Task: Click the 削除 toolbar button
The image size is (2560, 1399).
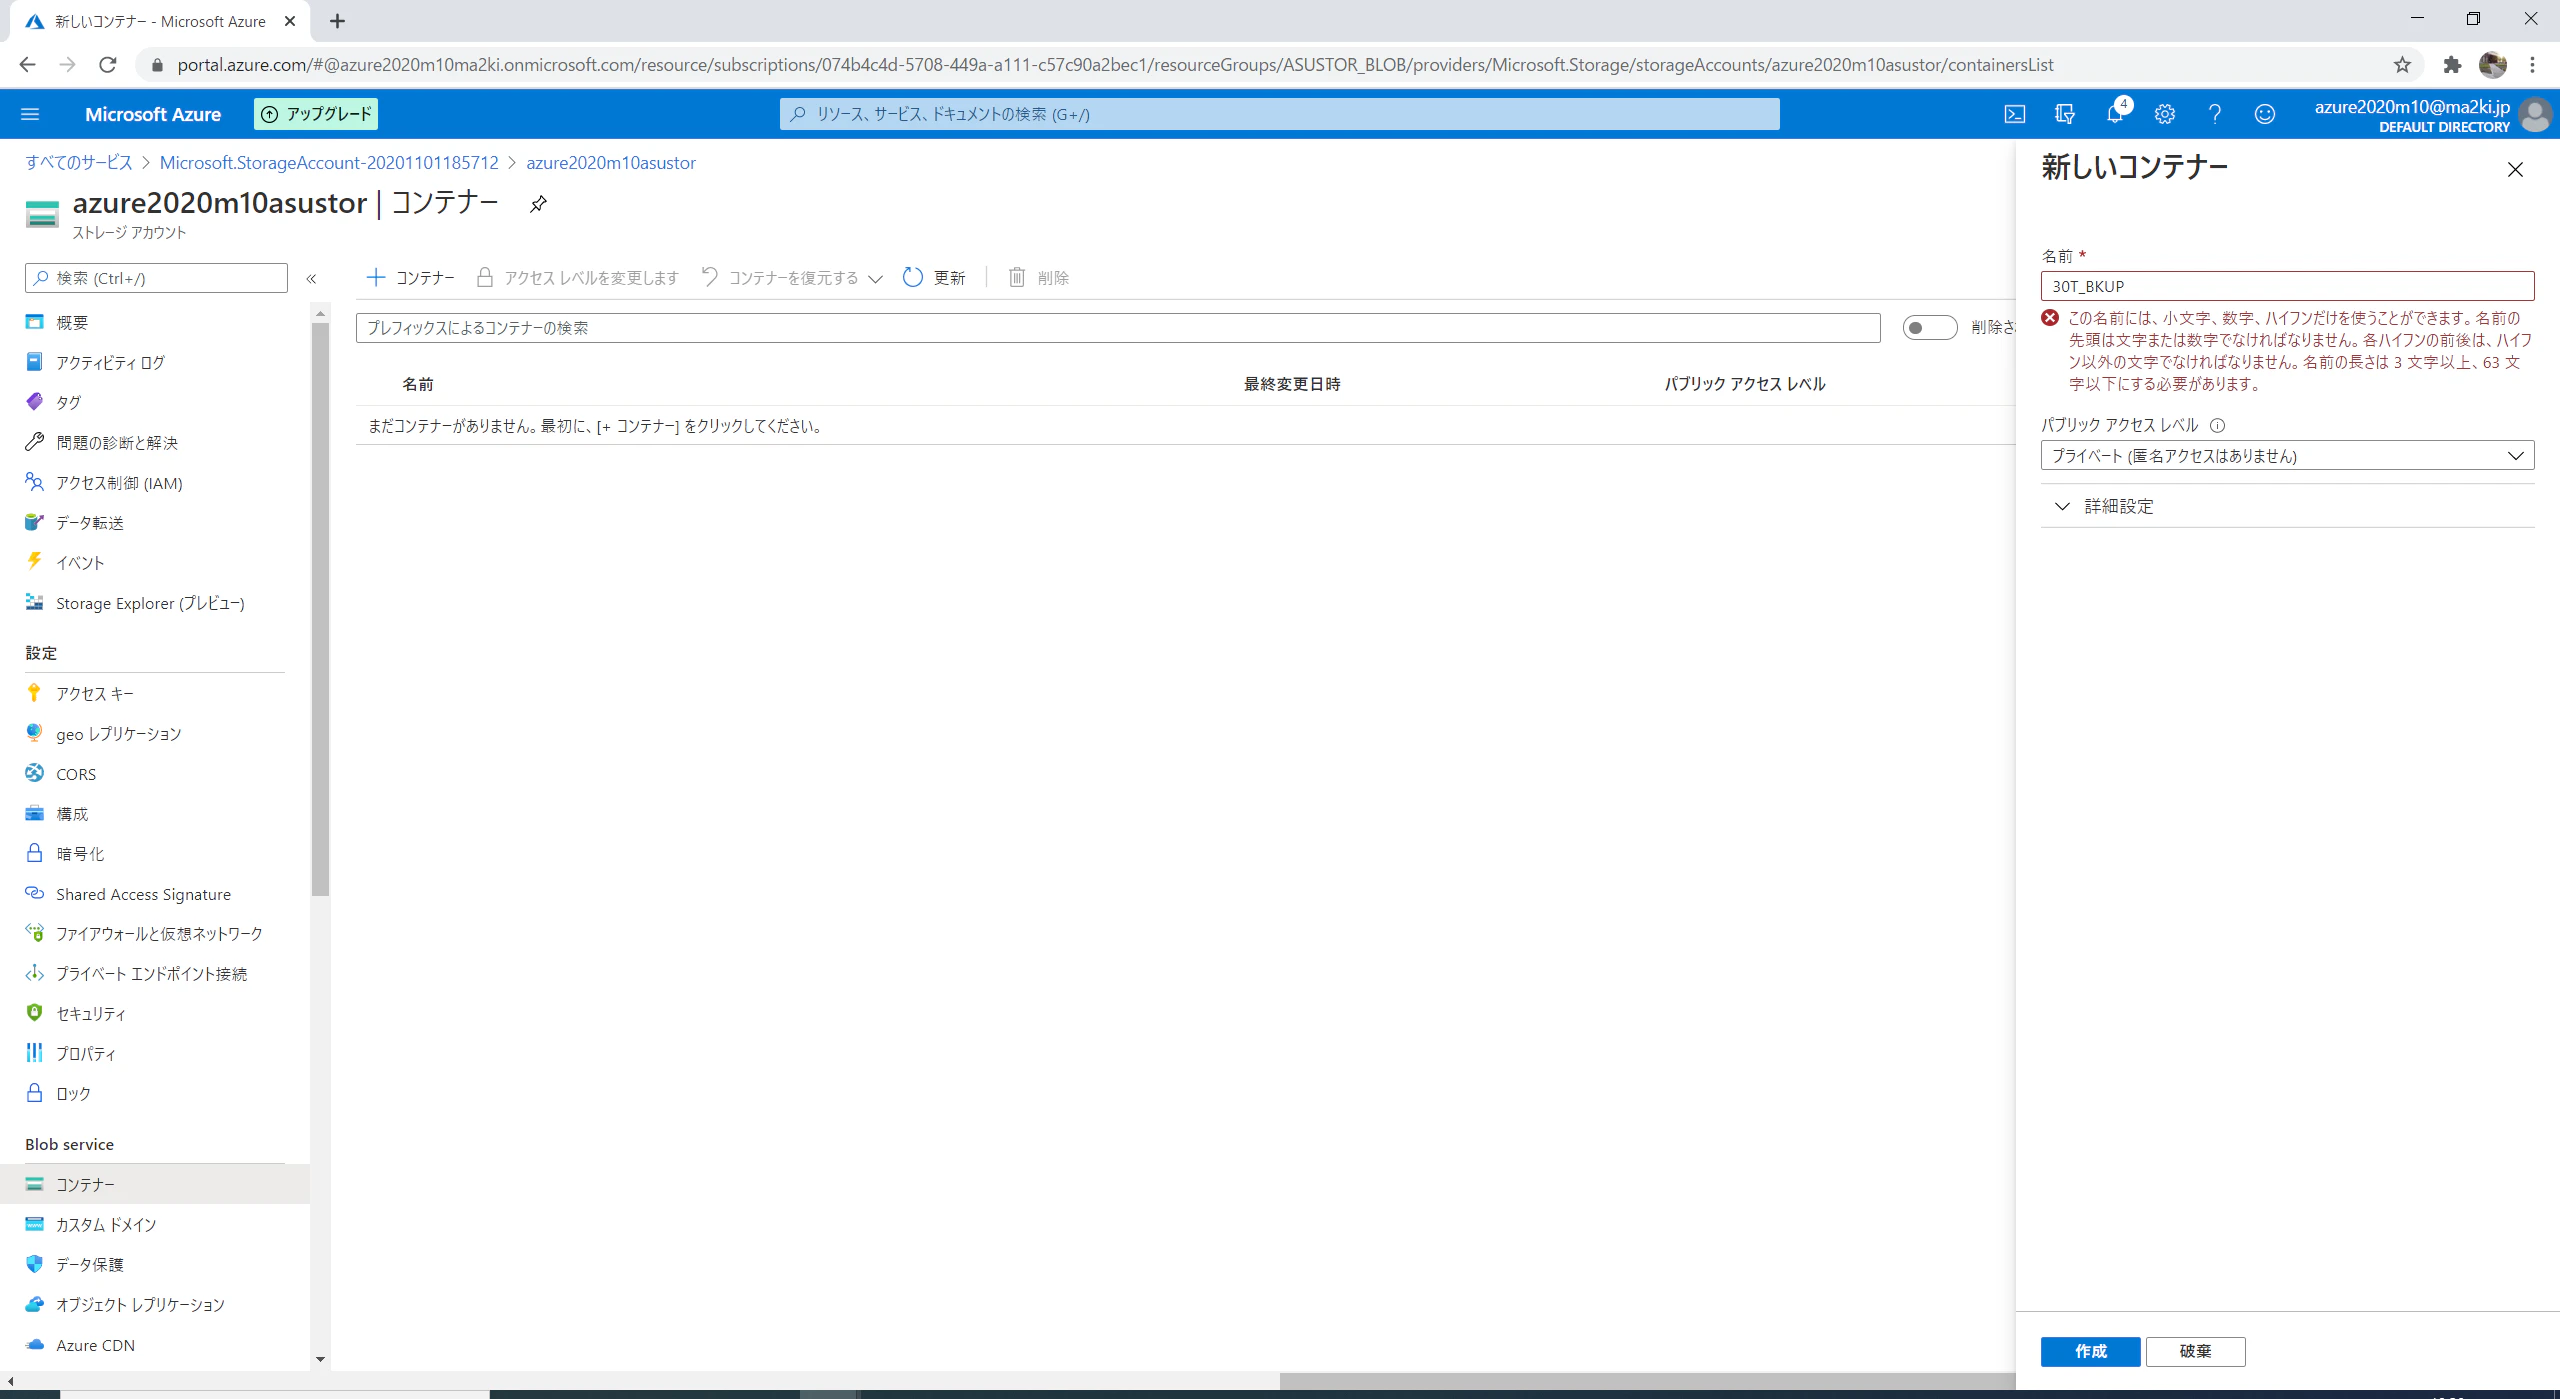Action: [x=1039, y=278]
